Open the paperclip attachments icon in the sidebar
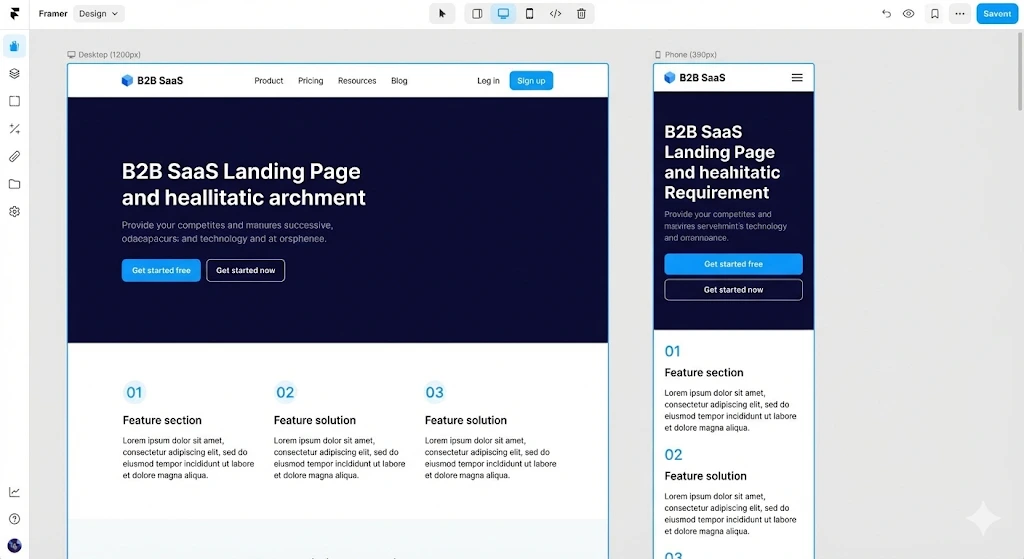Viewport: 1024px width, 559px height. coord(14,156)
